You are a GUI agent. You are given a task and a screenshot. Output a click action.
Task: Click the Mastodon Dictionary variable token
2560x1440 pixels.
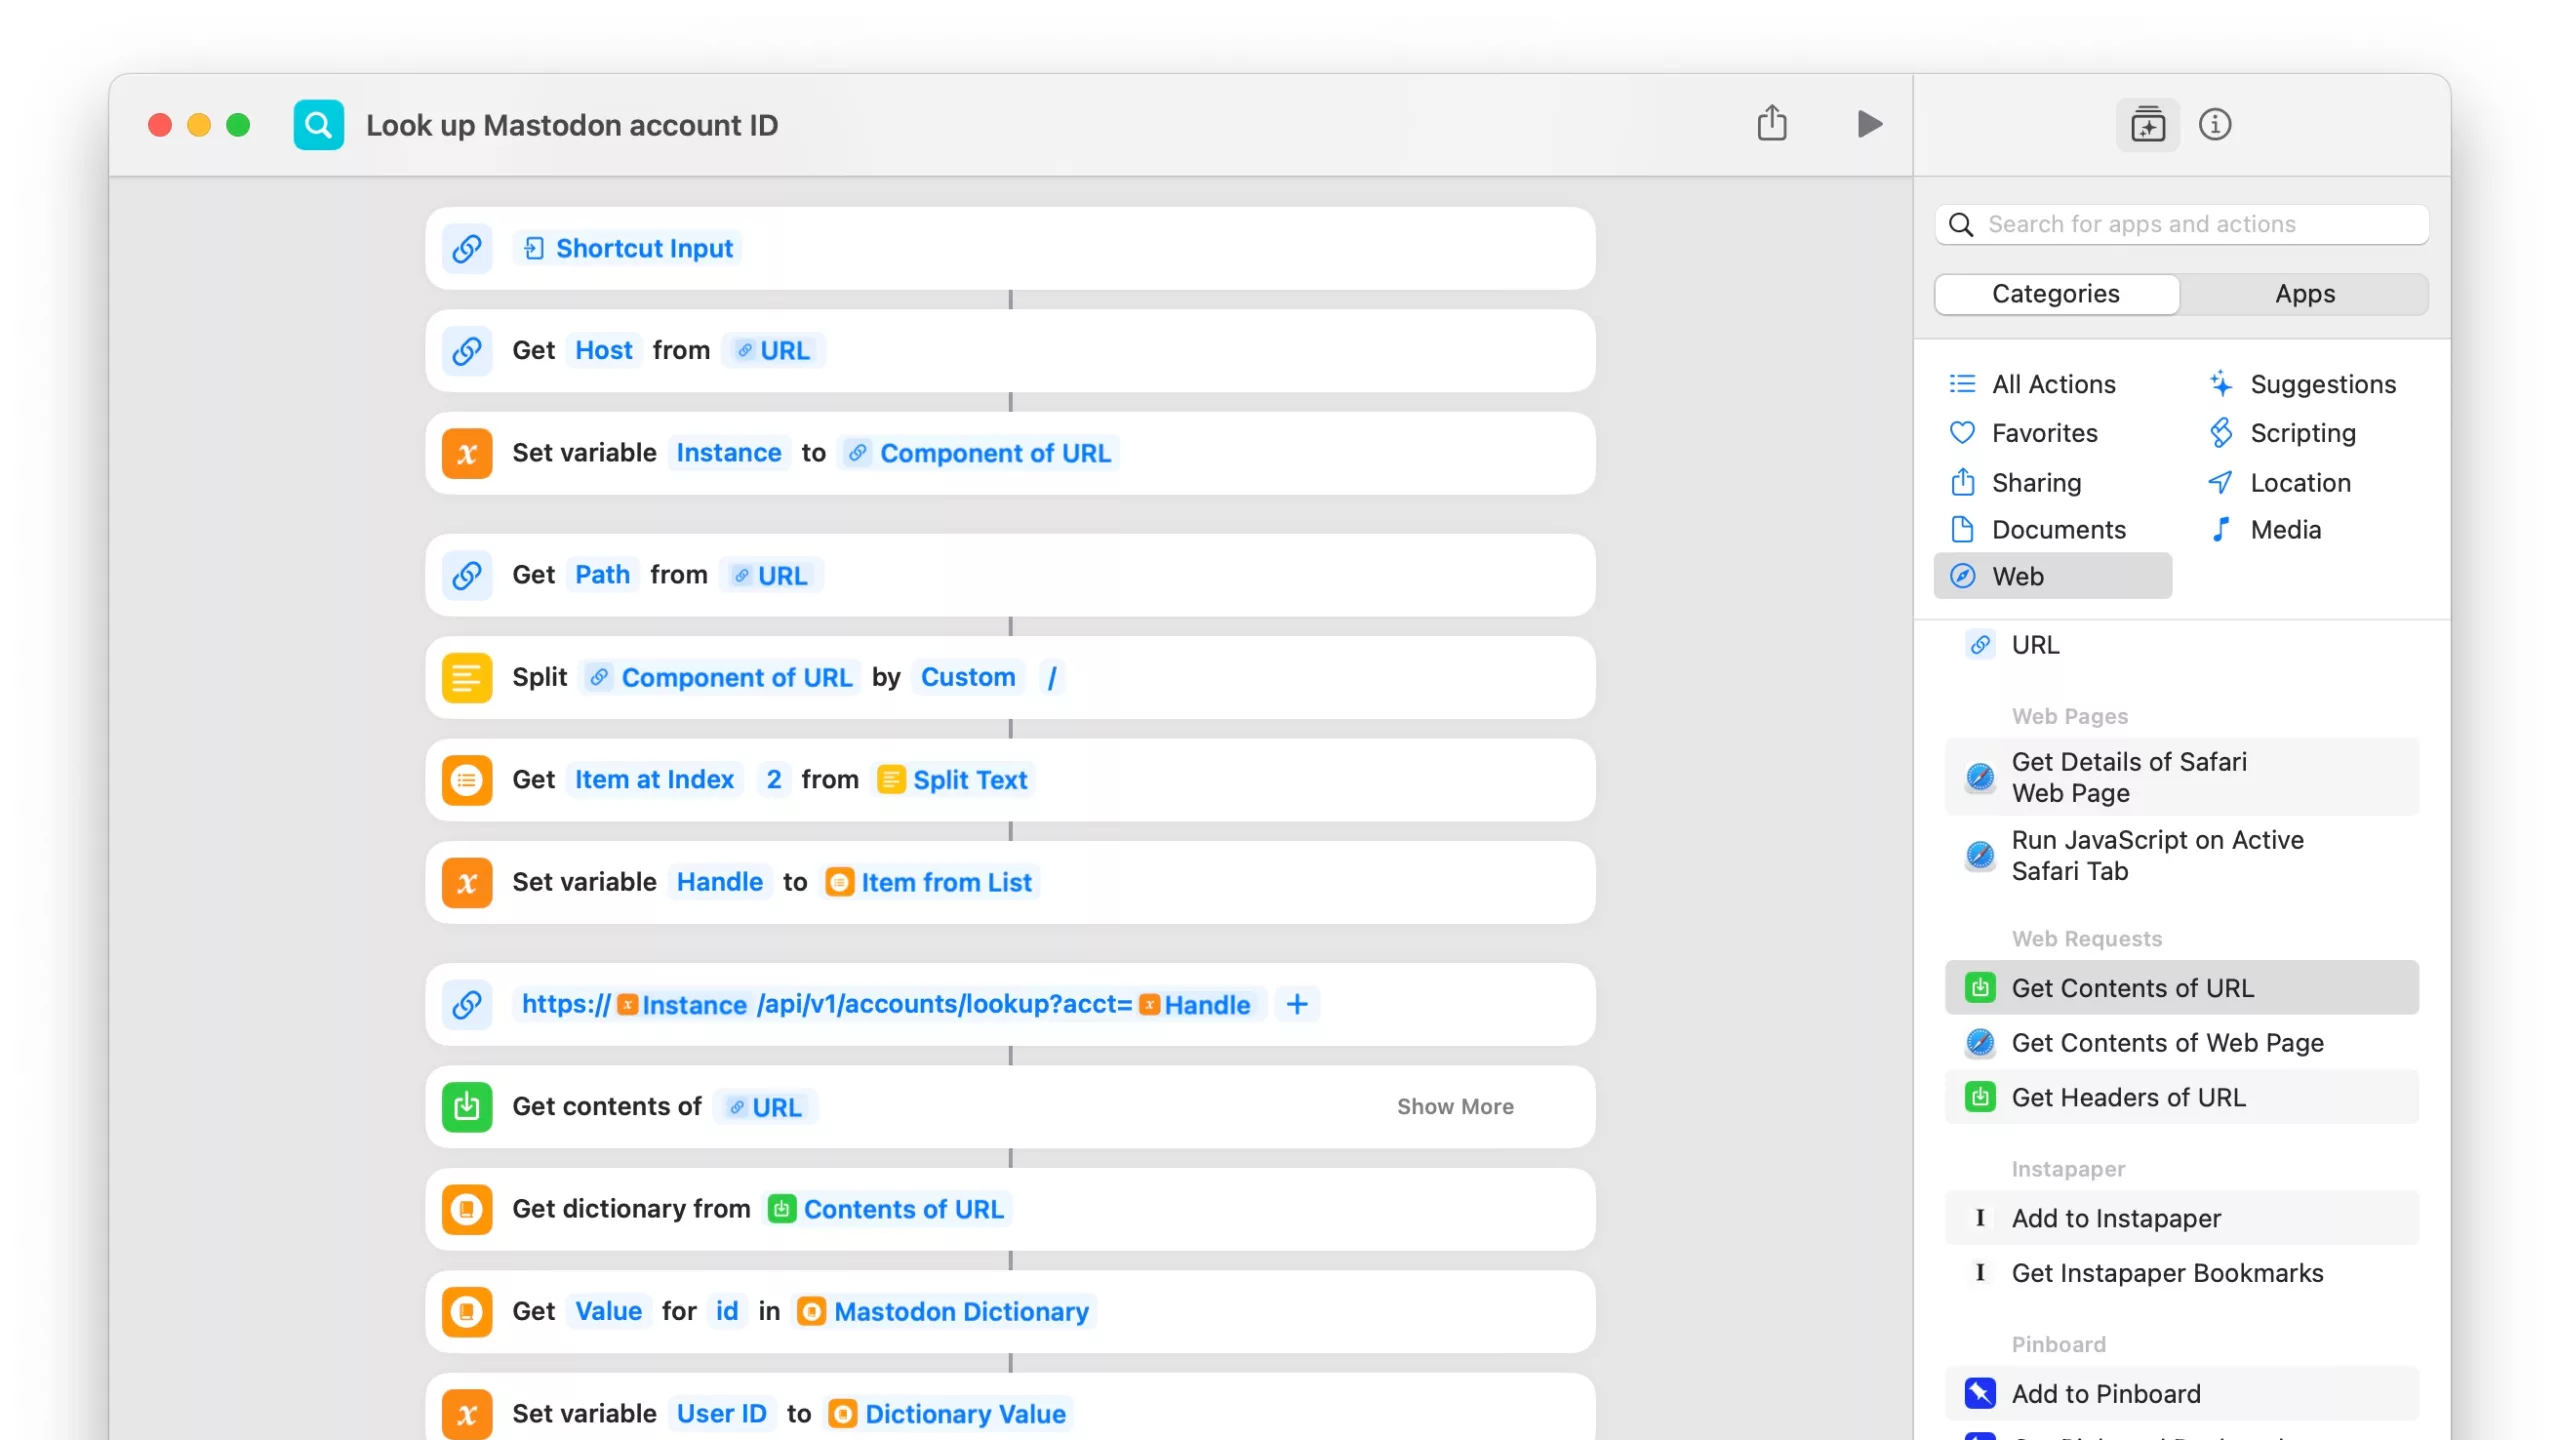pos(943,1311)
